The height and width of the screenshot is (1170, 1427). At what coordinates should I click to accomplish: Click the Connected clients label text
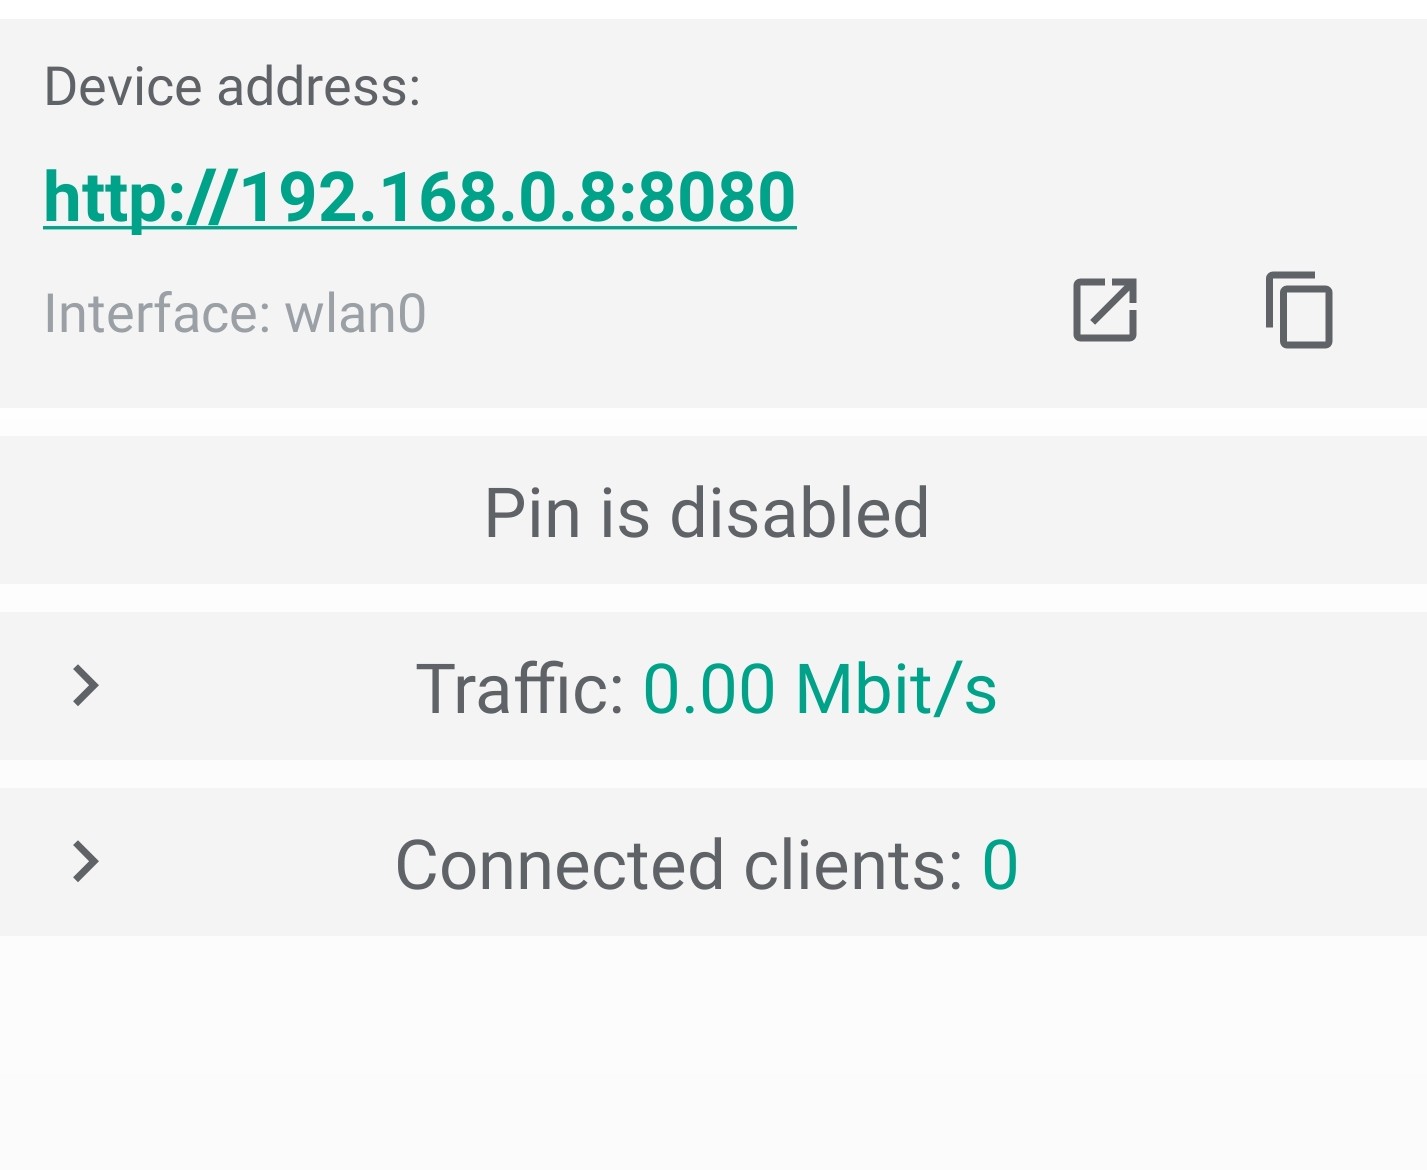pyautogui.click(x=679, y=865)
